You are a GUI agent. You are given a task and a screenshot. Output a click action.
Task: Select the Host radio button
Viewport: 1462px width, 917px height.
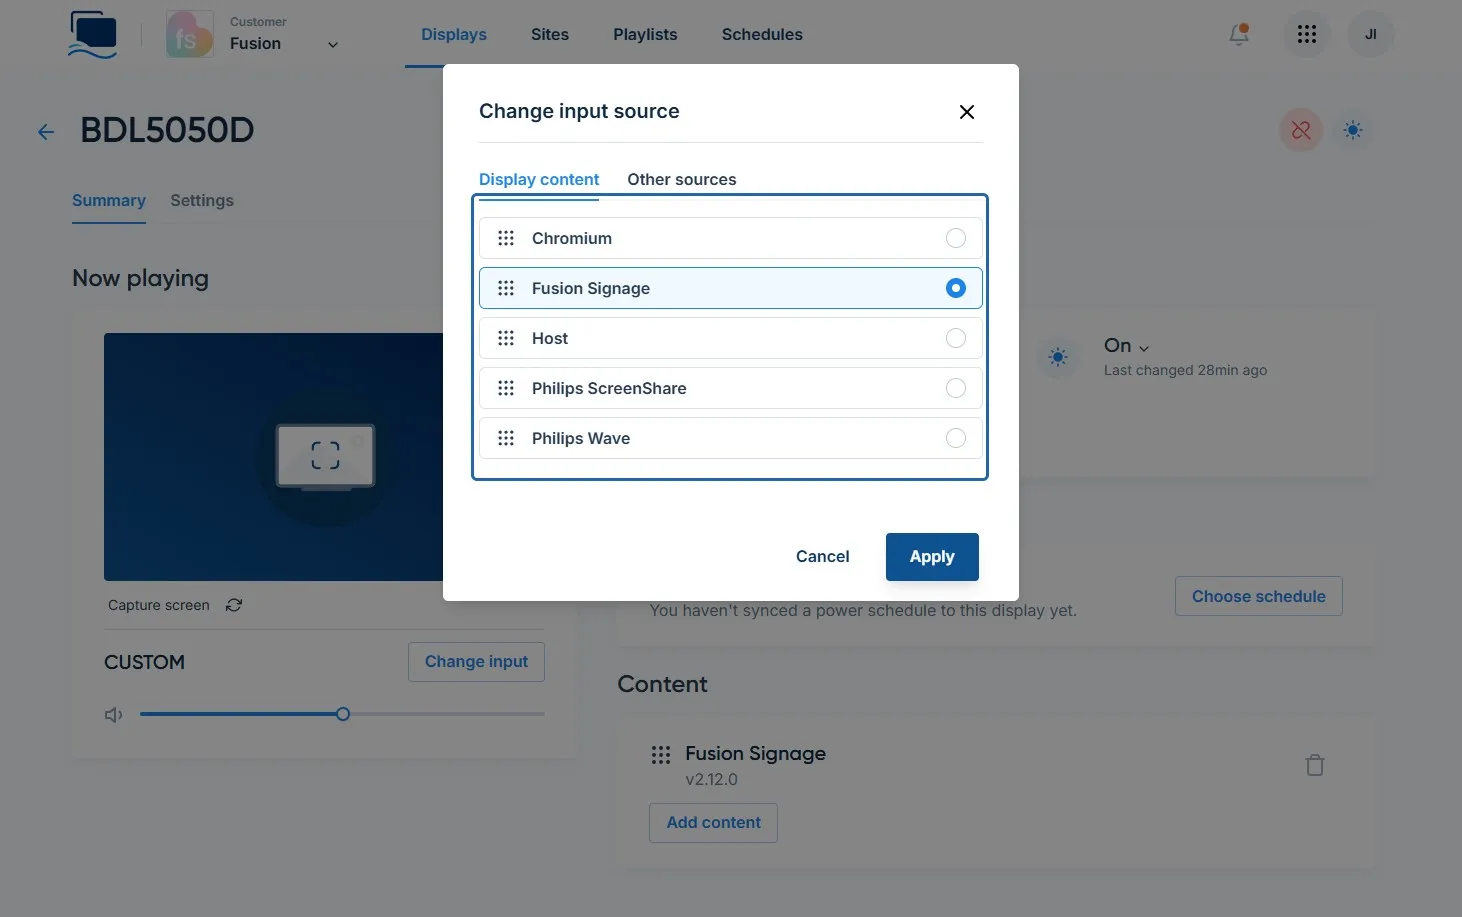[956, 338]
